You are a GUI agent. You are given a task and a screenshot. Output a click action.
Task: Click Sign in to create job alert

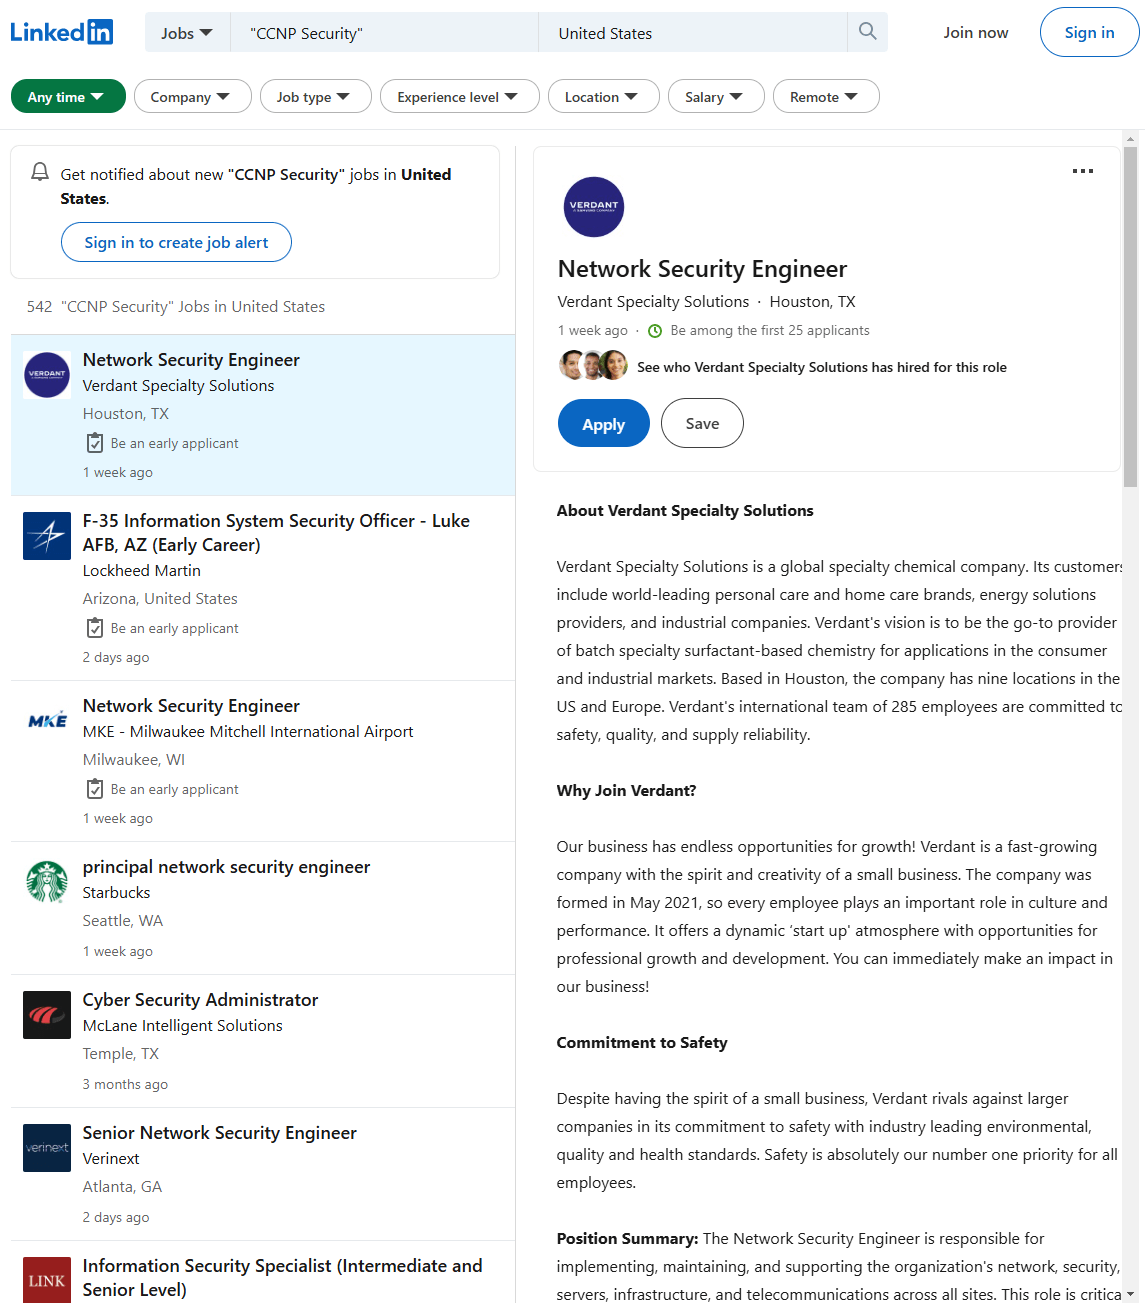(x=176, y=242)
